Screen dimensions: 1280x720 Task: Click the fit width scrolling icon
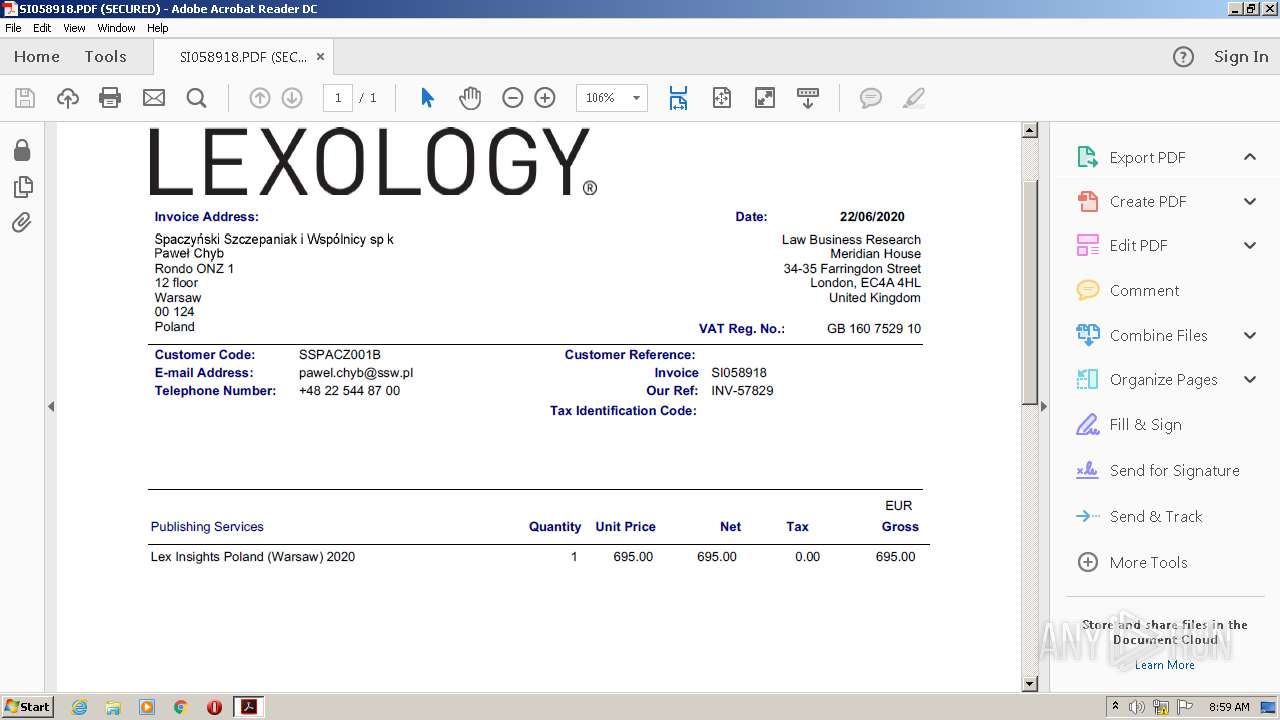click(679, 98)
